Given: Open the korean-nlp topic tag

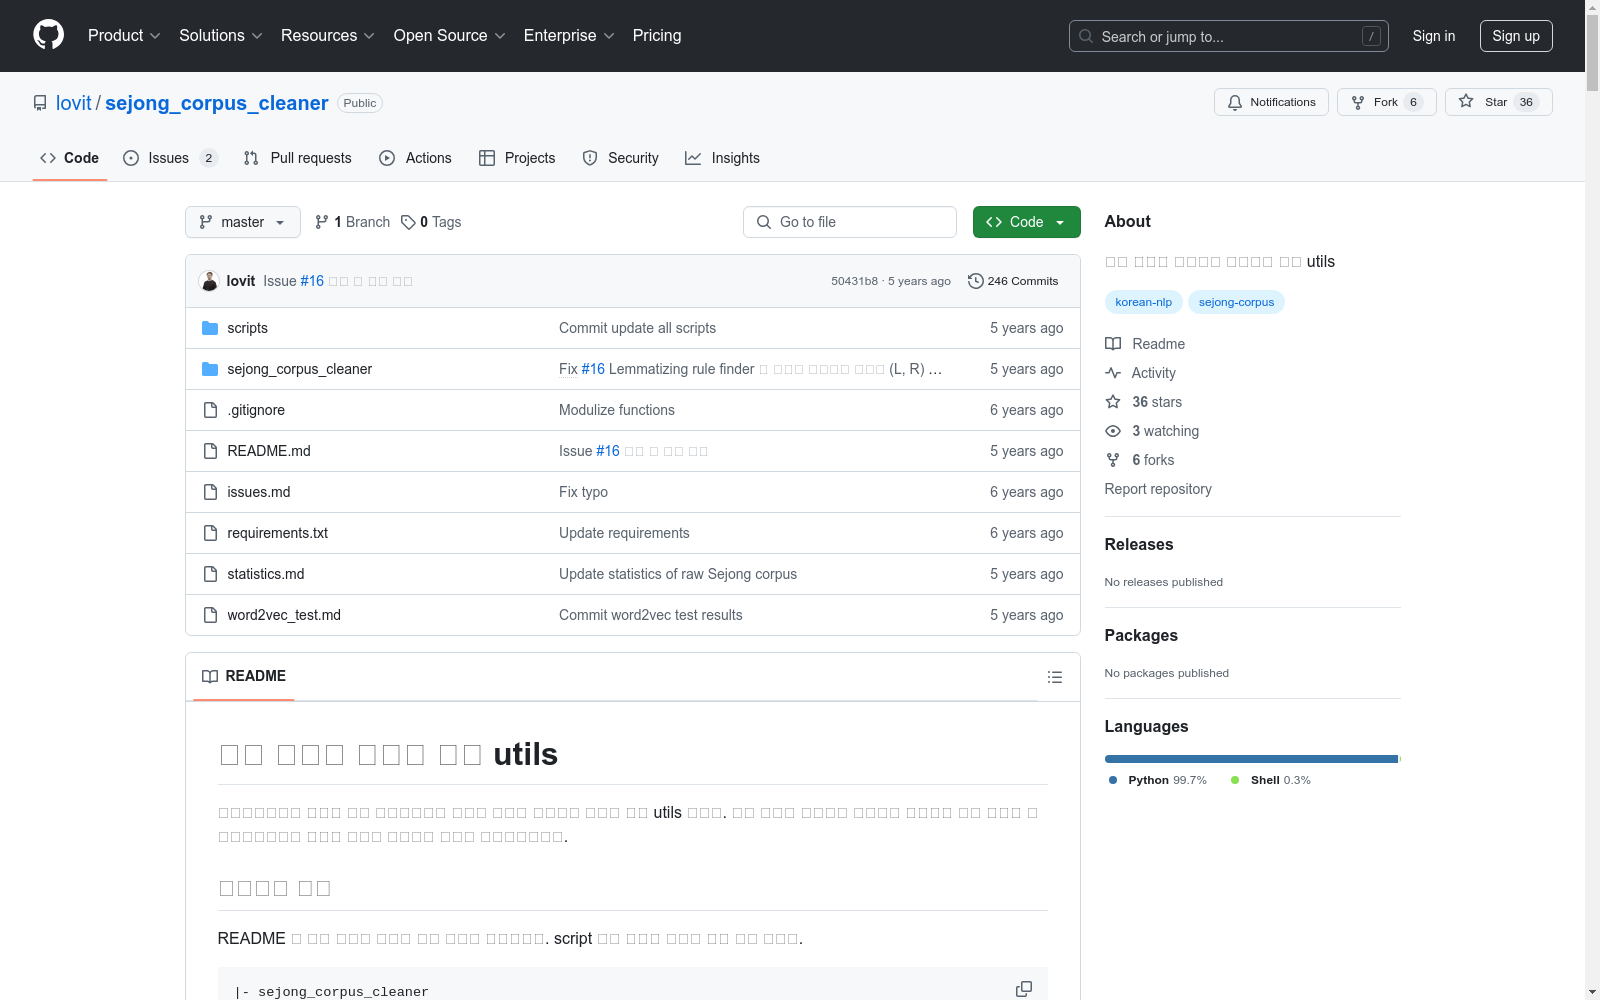Looking at the screenshot, I should point(1143,302).
